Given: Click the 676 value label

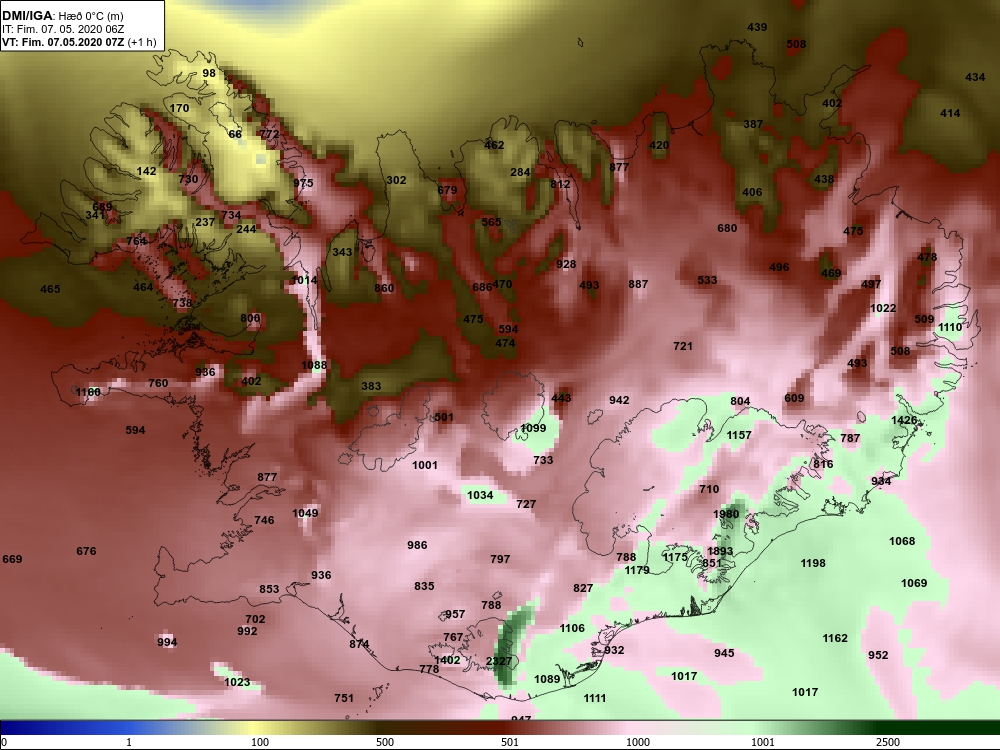Looking at the screenshot, I should [86, 551].
